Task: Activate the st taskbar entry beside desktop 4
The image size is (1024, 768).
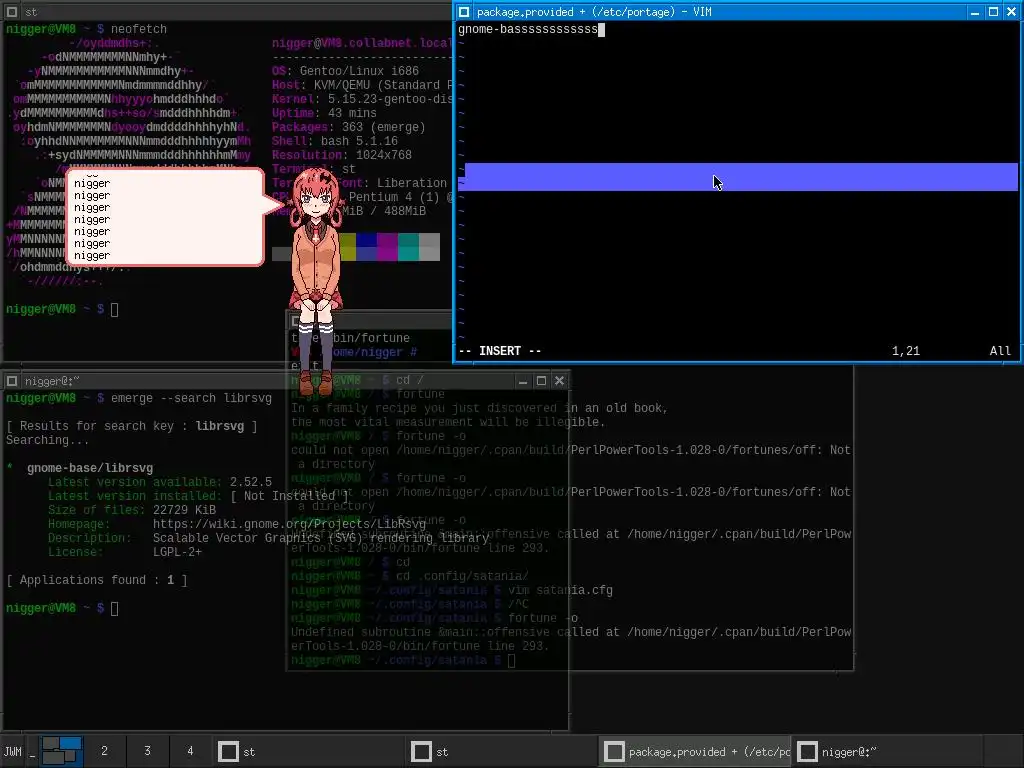Action: (x=310, y=752)
